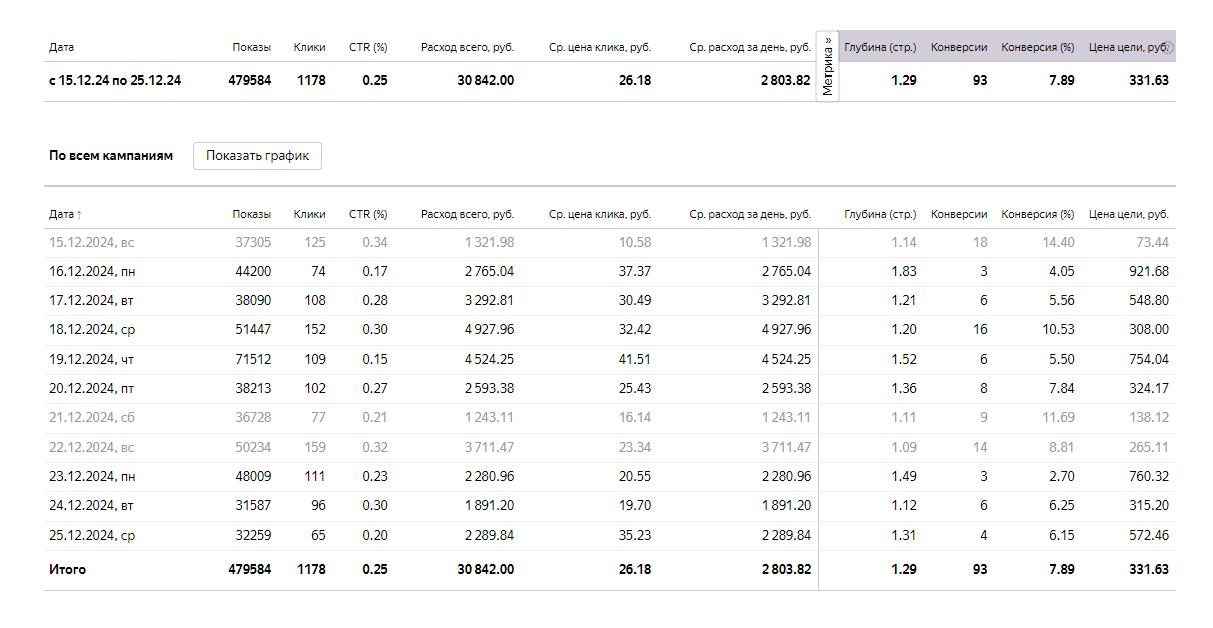Select the 18.12.2024 date row
Image resolution: width=1213 pixels, height=628 pixels.
coord(91,330)
